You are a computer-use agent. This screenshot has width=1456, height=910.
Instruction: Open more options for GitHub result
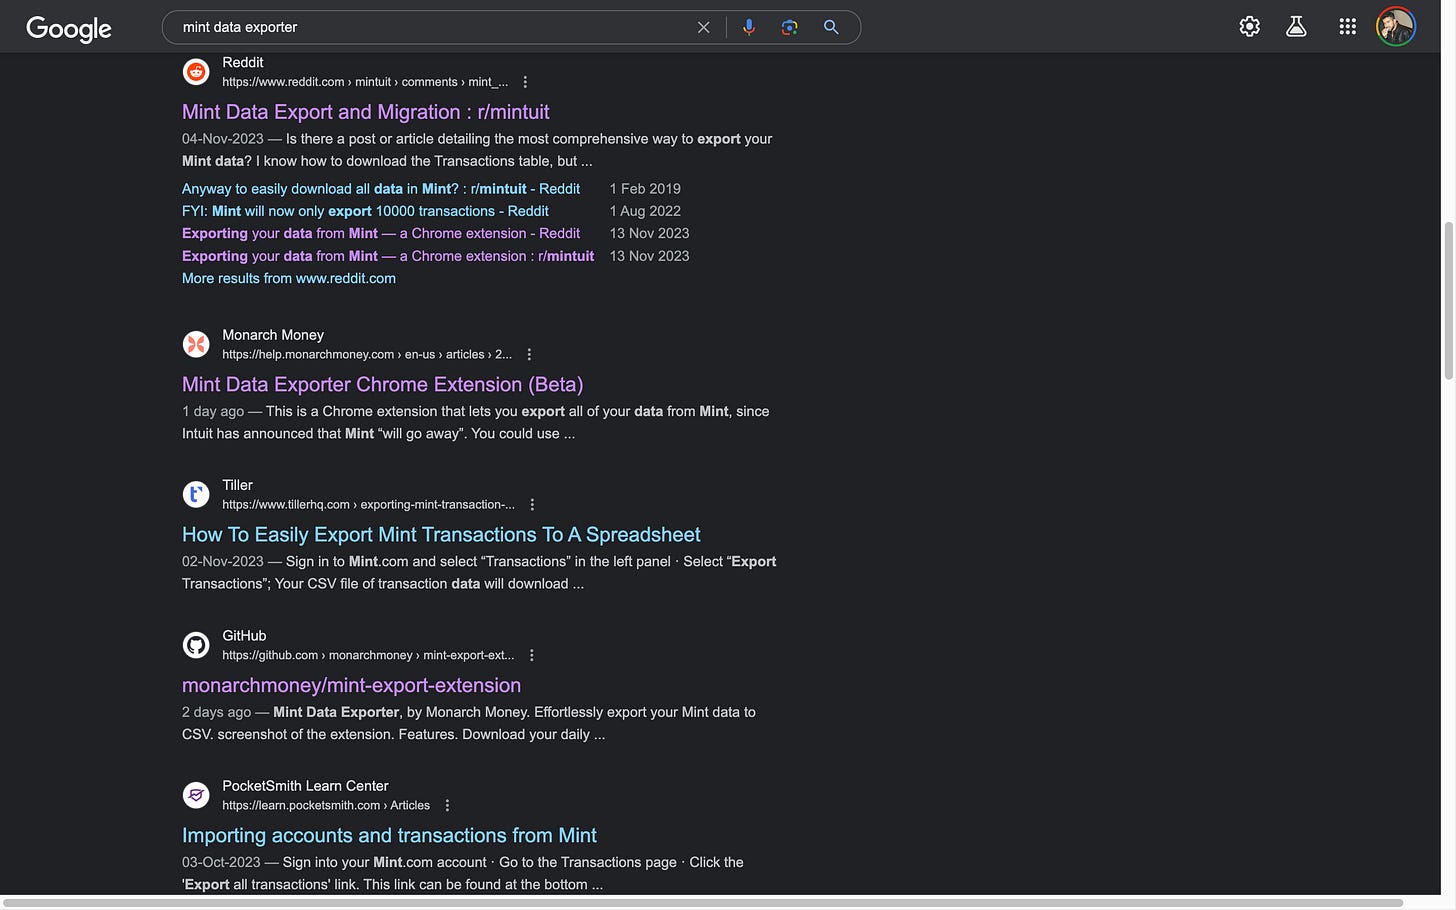(531, 655)
